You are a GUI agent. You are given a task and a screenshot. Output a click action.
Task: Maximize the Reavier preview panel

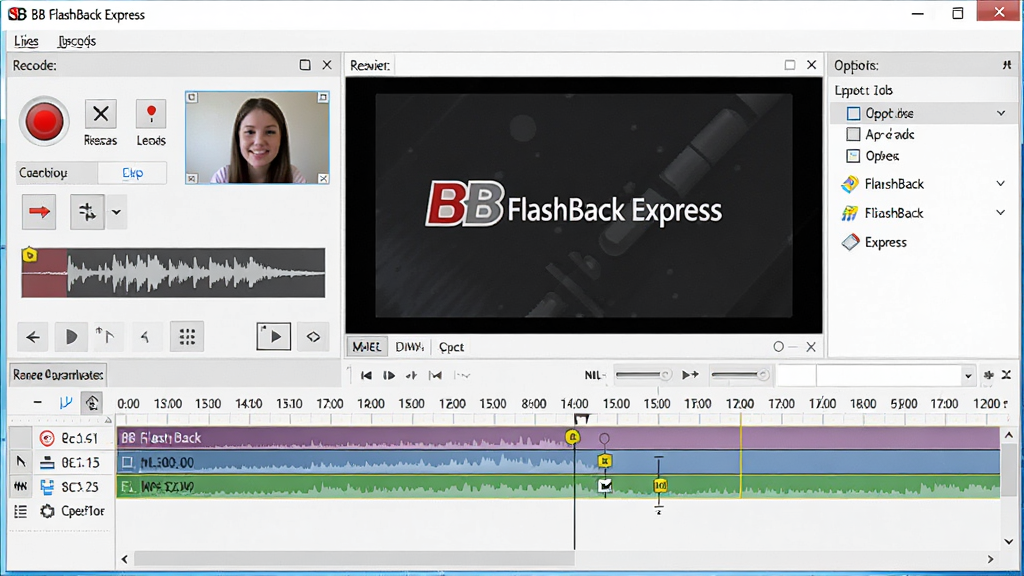tap(790, 65)
